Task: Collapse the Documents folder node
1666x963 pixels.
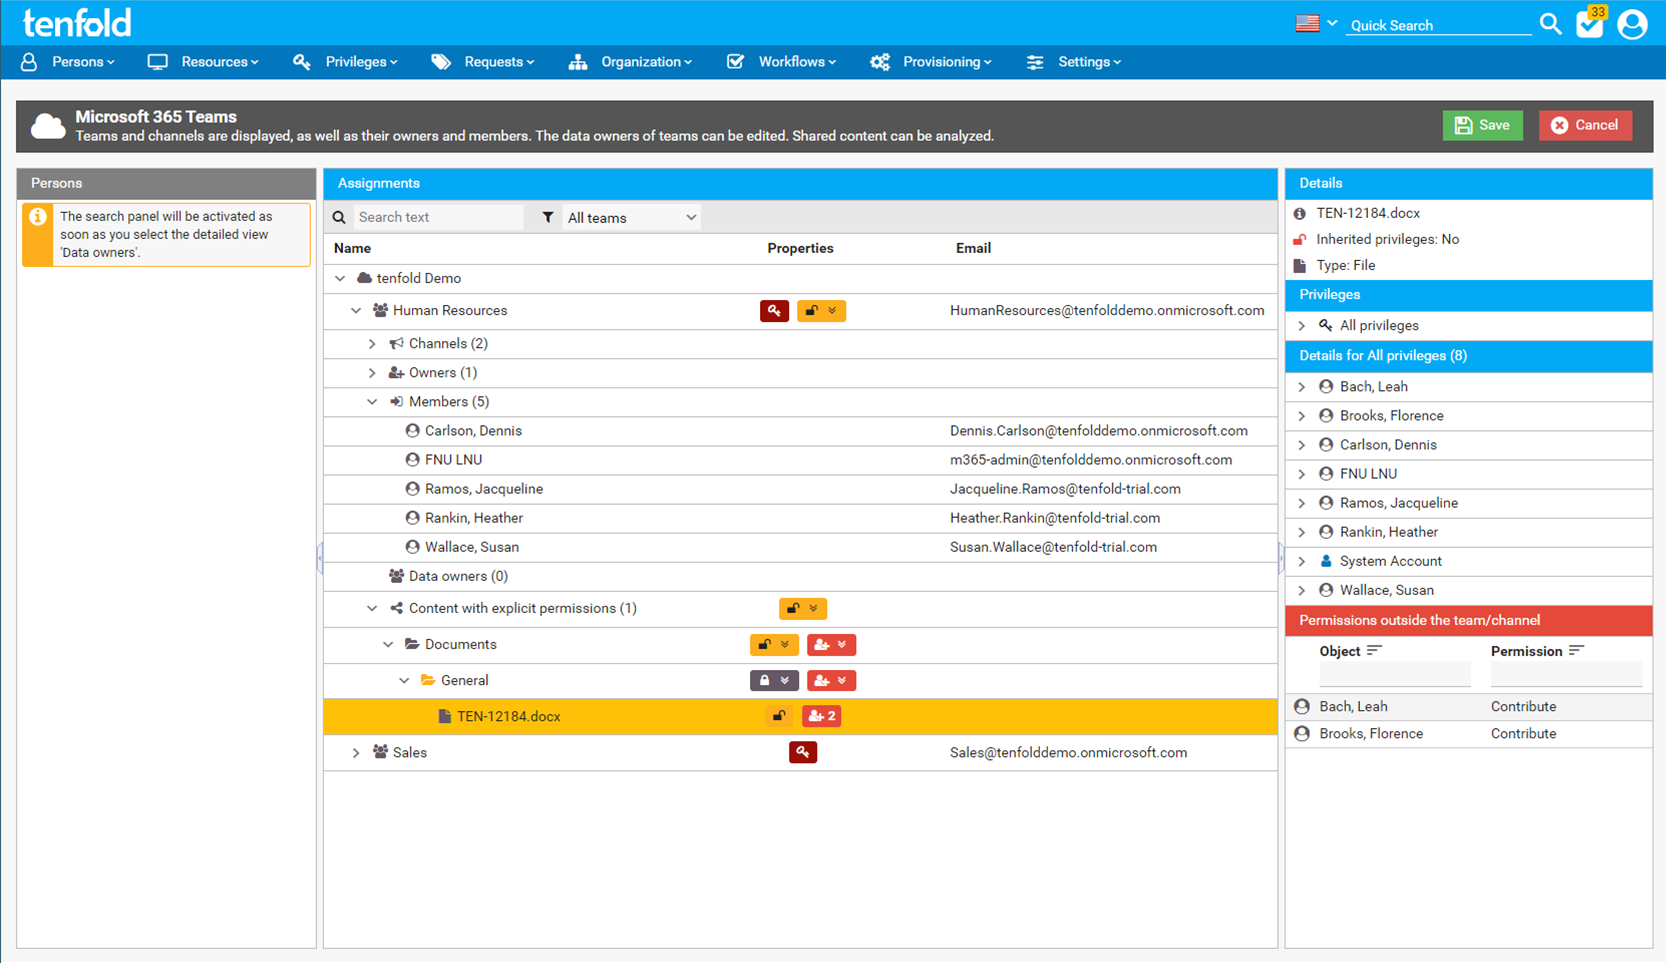Action: [x=388, y=645]
